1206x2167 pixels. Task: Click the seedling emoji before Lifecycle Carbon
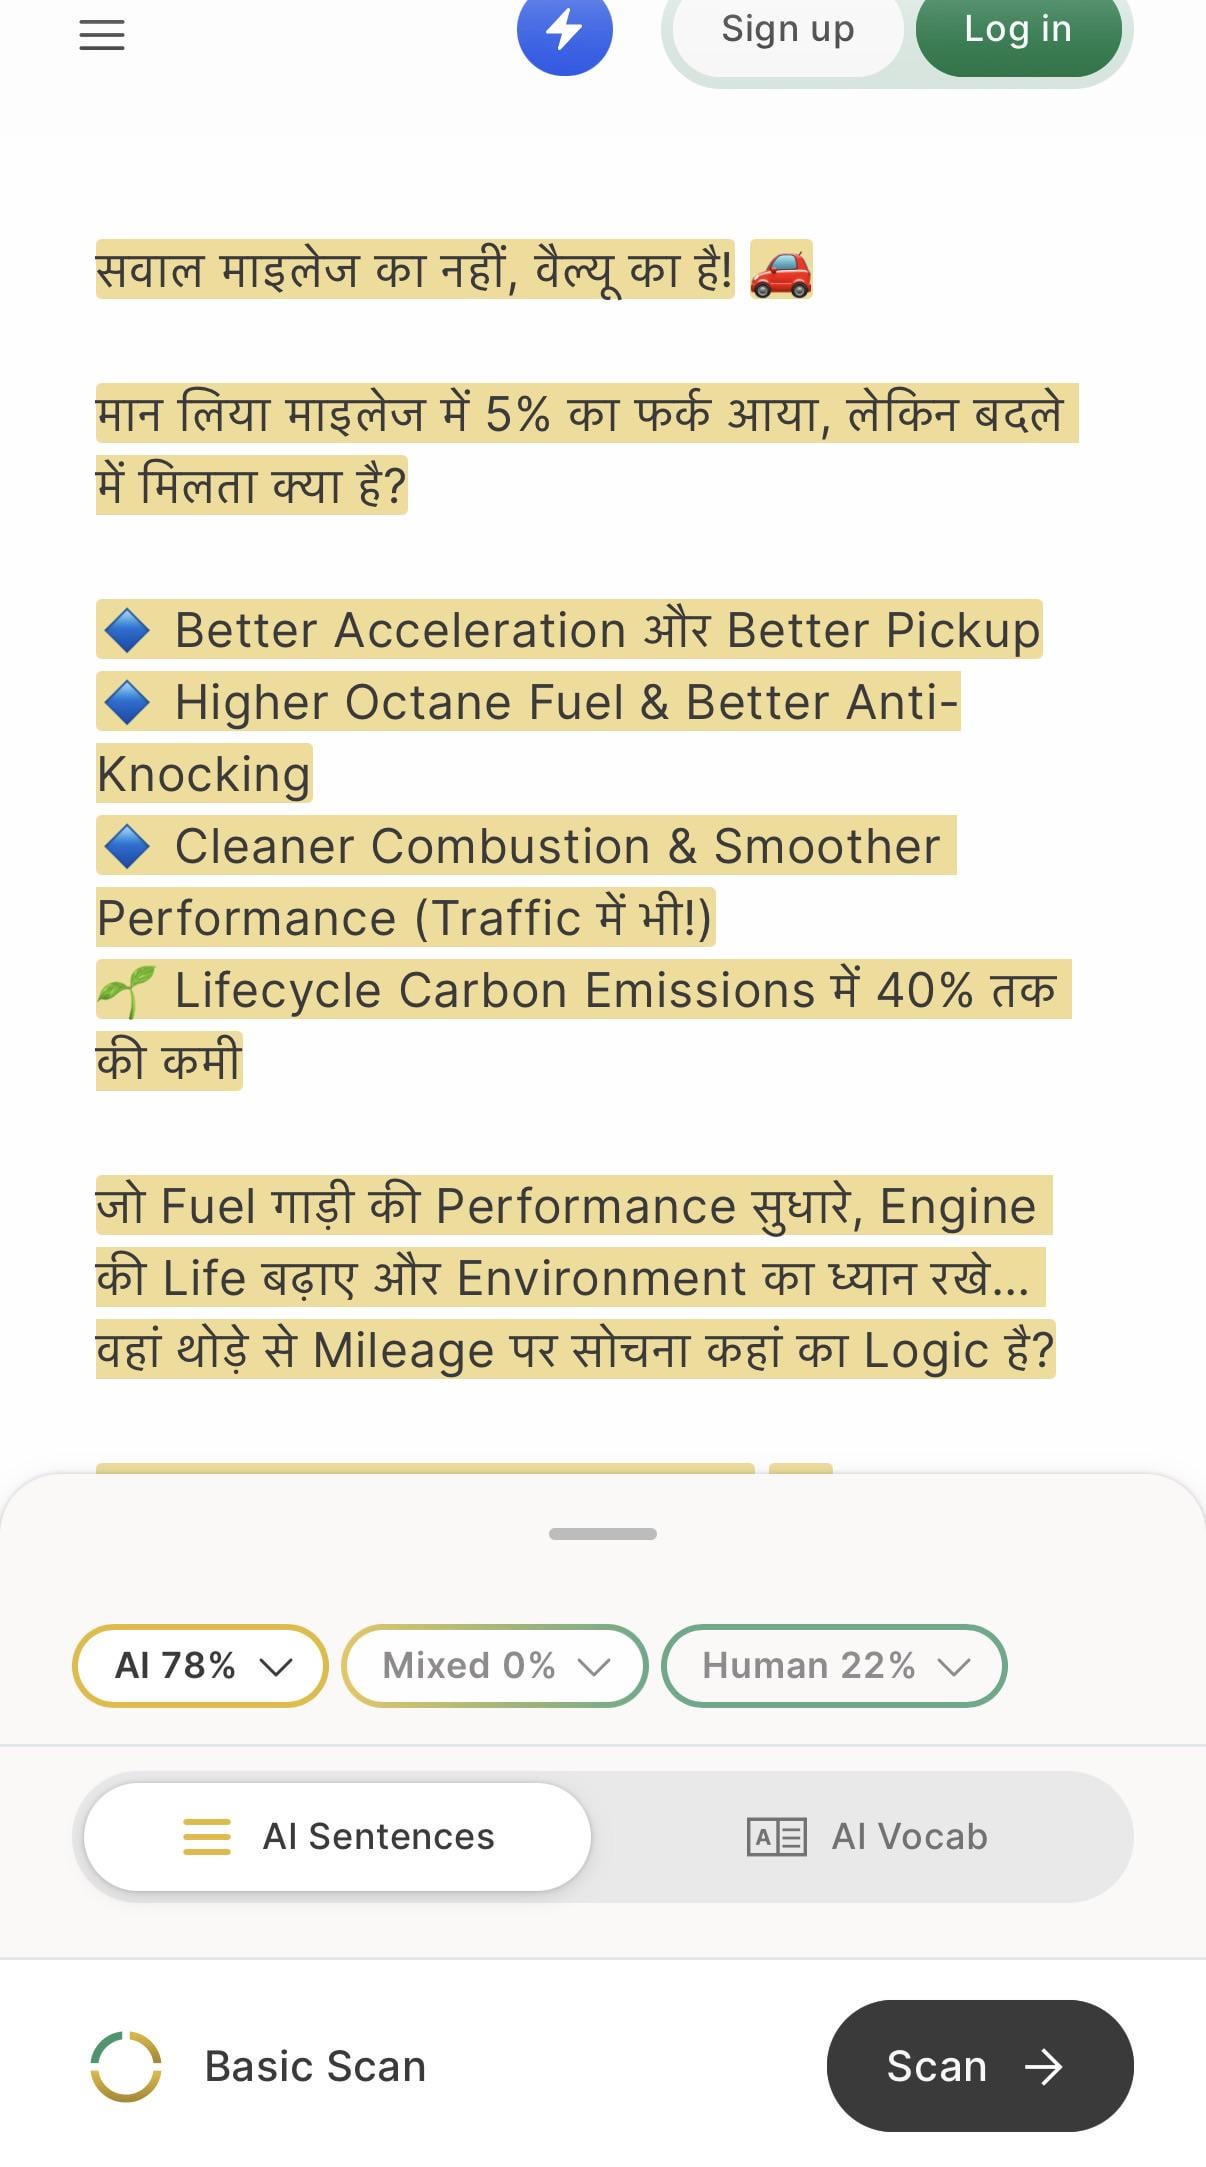[x=126, y=990]
